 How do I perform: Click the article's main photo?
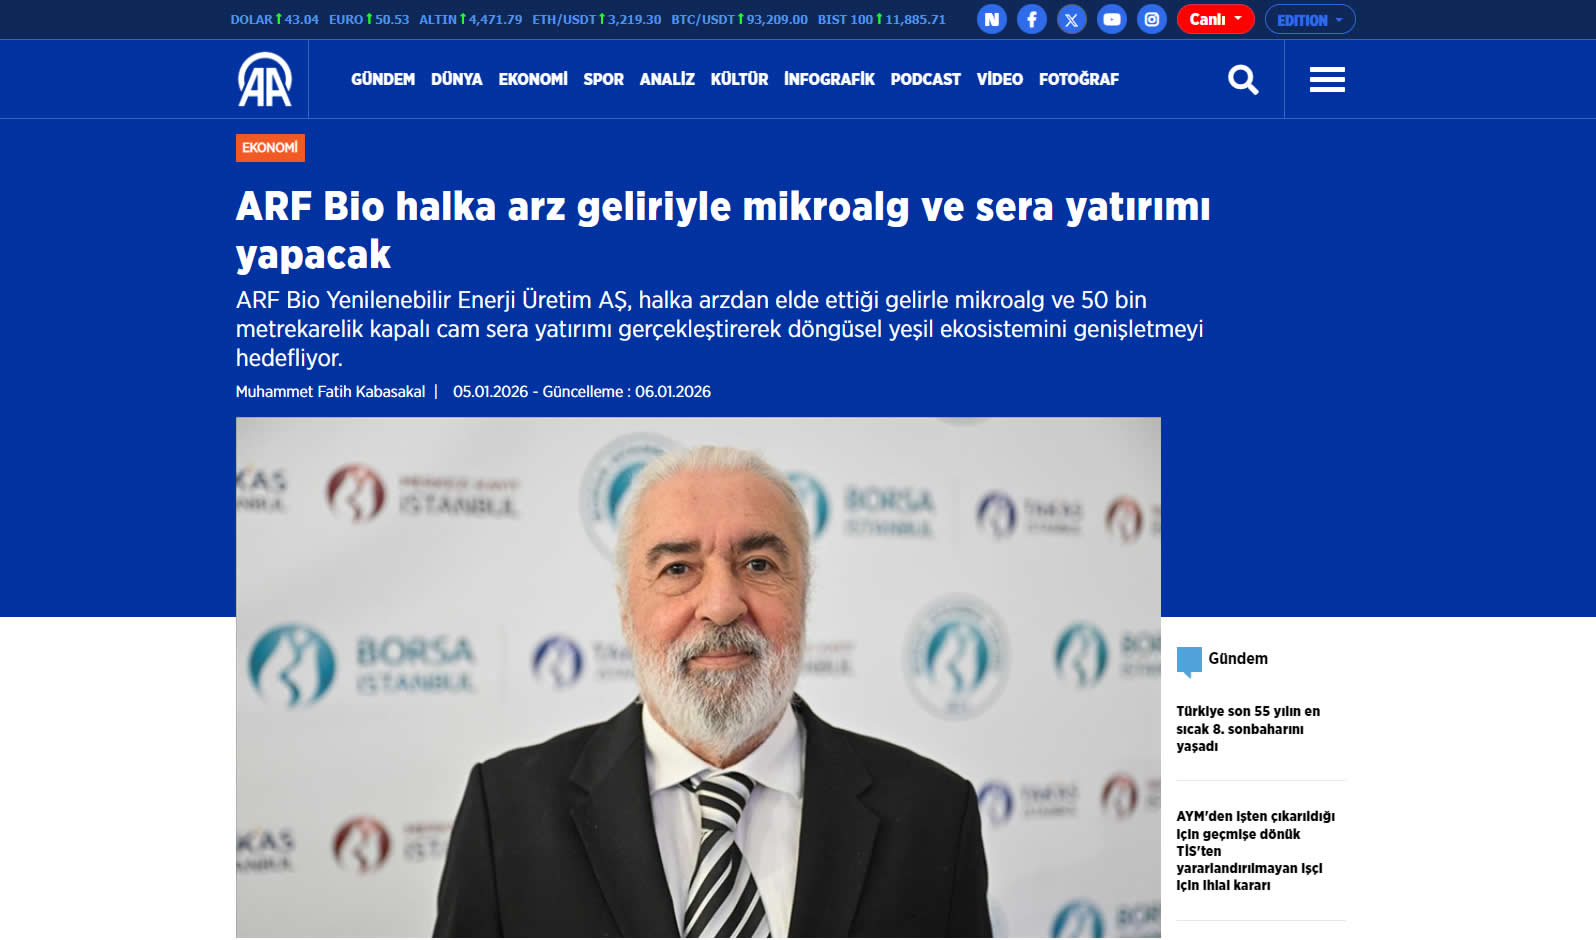[x=698, y=677]
